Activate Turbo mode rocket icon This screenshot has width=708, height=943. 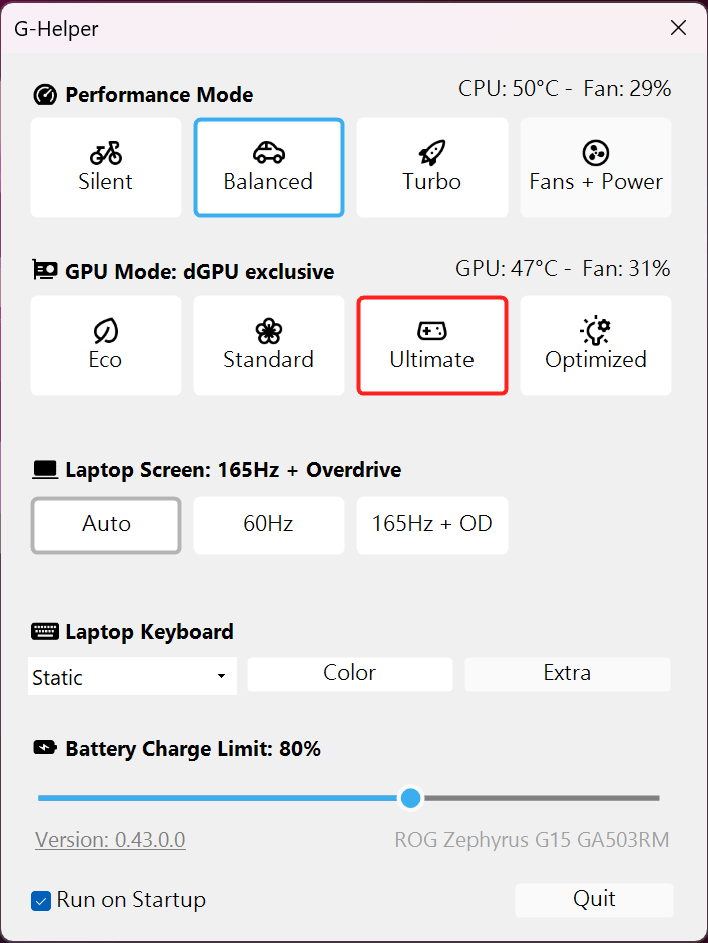(x=432, y=153)
